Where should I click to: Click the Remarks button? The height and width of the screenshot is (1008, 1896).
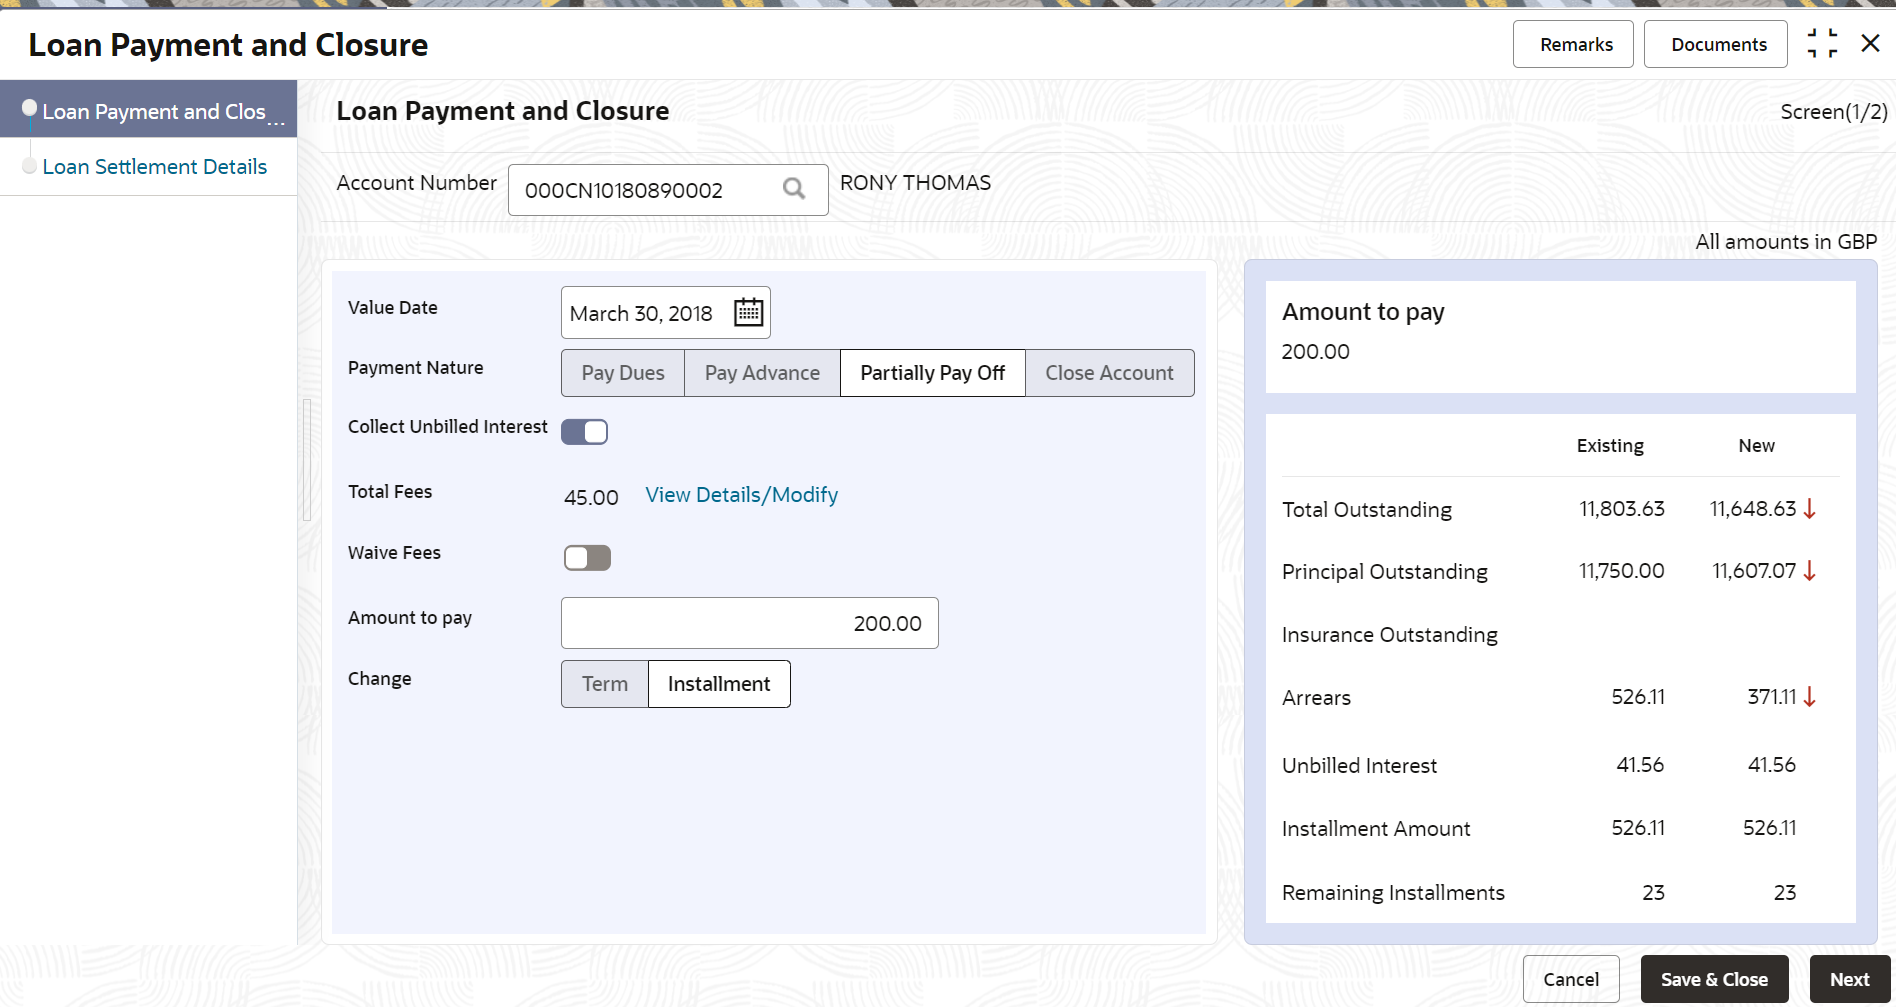(1575, 45)
